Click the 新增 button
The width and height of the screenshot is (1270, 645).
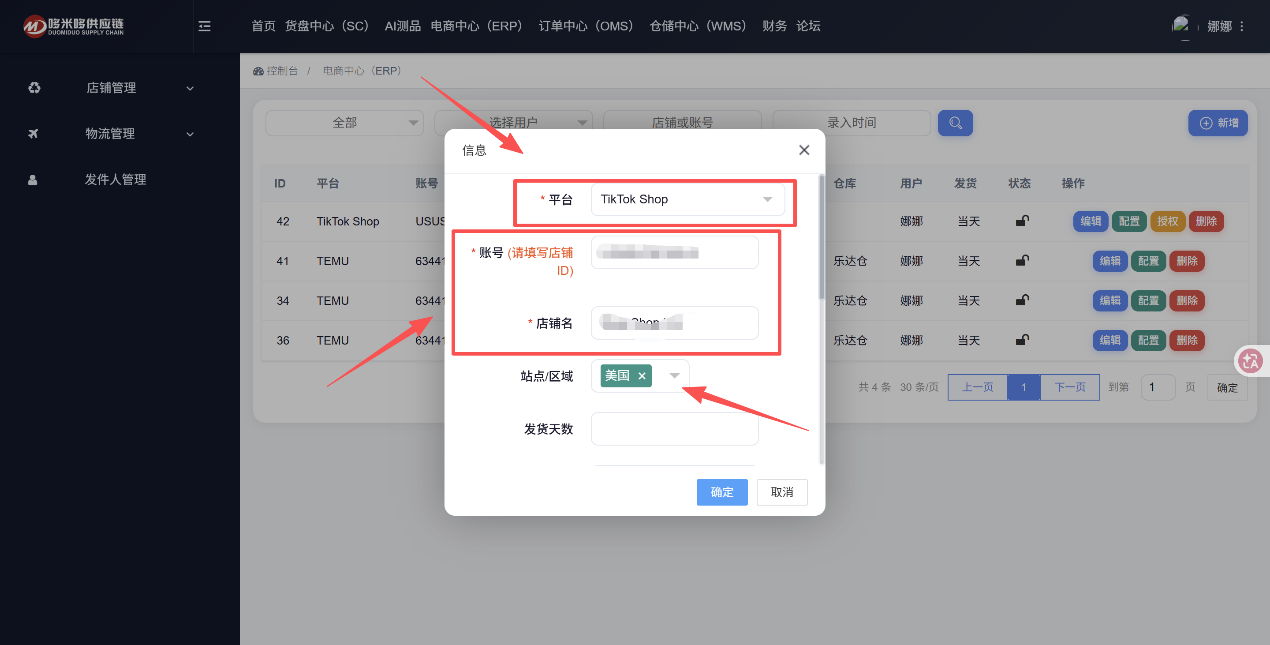click(1217, 123)
